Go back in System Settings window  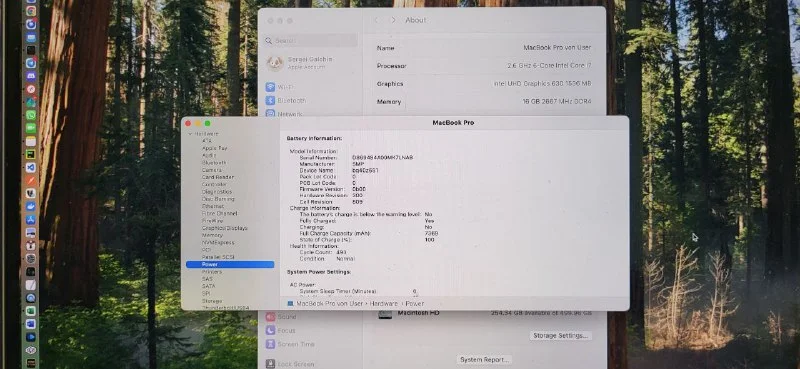point(377,20)
